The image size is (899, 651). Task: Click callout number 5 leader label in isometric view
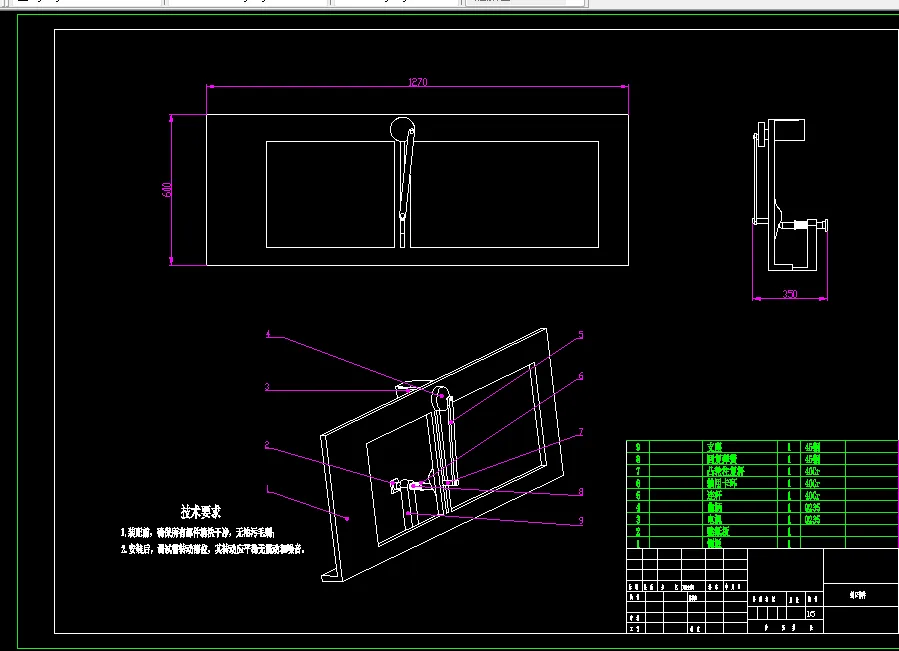coord(581,334)
